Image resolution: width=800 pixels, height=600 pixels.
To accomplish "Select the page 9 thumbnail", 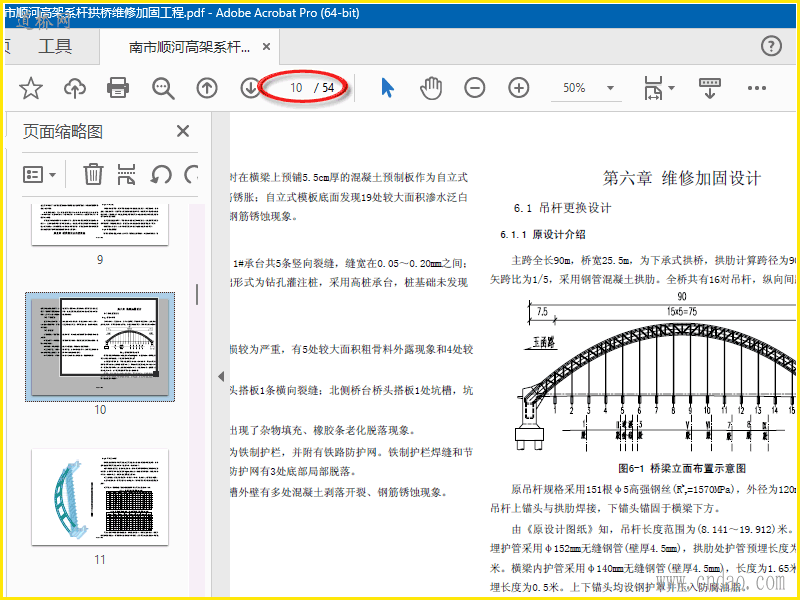I will (x=100, y=224).
